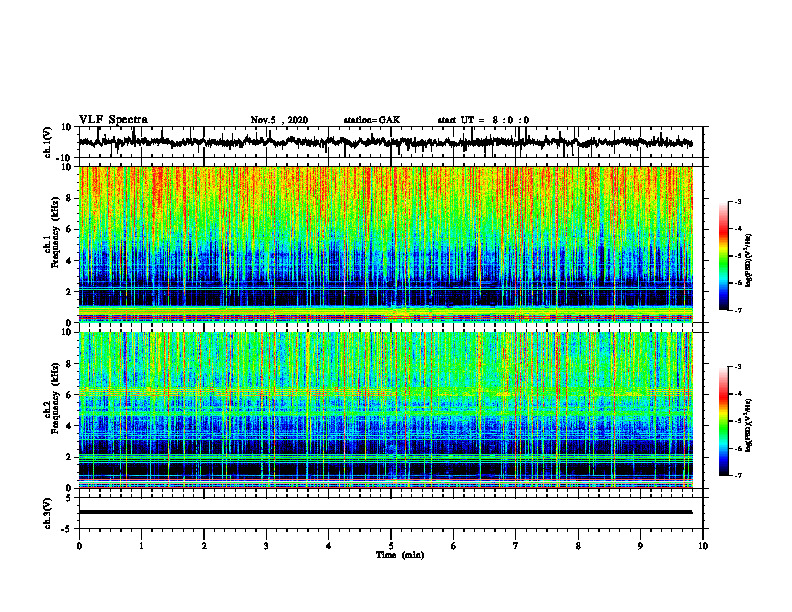Select the "start UT = 8 : 0 : 0" text
This screenshot has width=792, height=612.
pyautogui.click(x=483, y=120)
